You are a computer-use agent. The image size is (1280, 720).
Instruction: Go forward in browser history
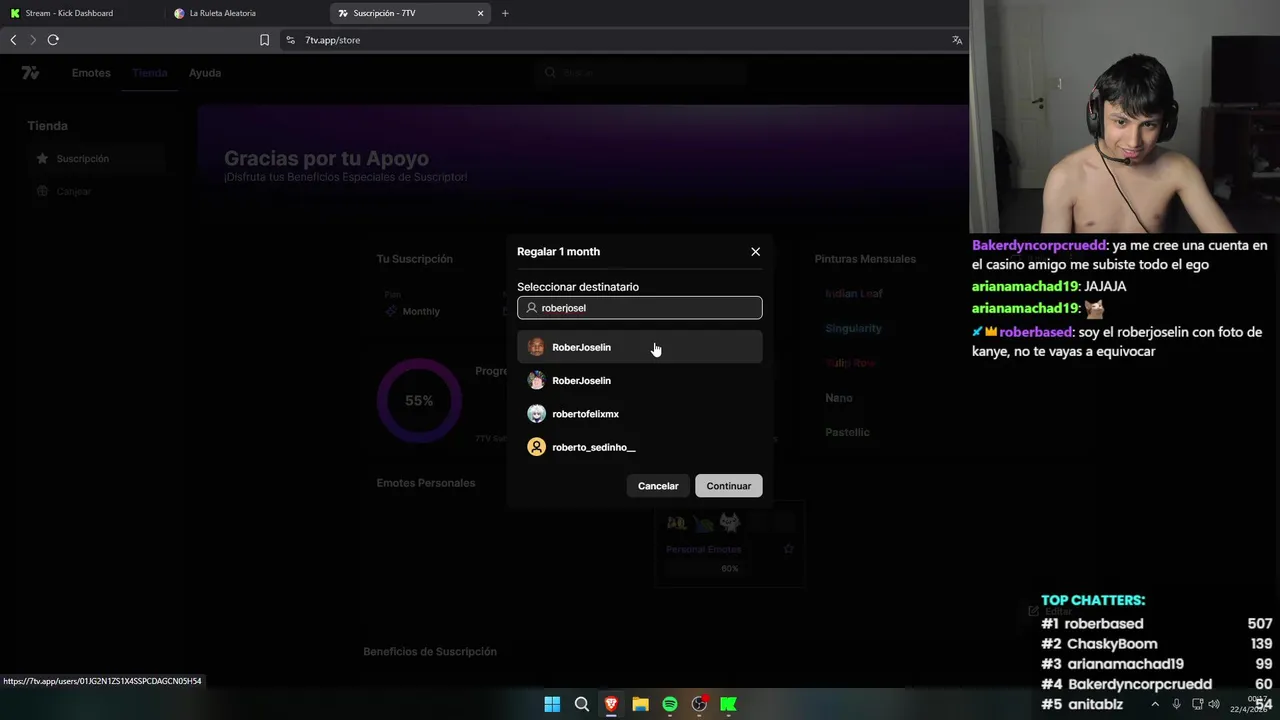[x=32, y=40]
